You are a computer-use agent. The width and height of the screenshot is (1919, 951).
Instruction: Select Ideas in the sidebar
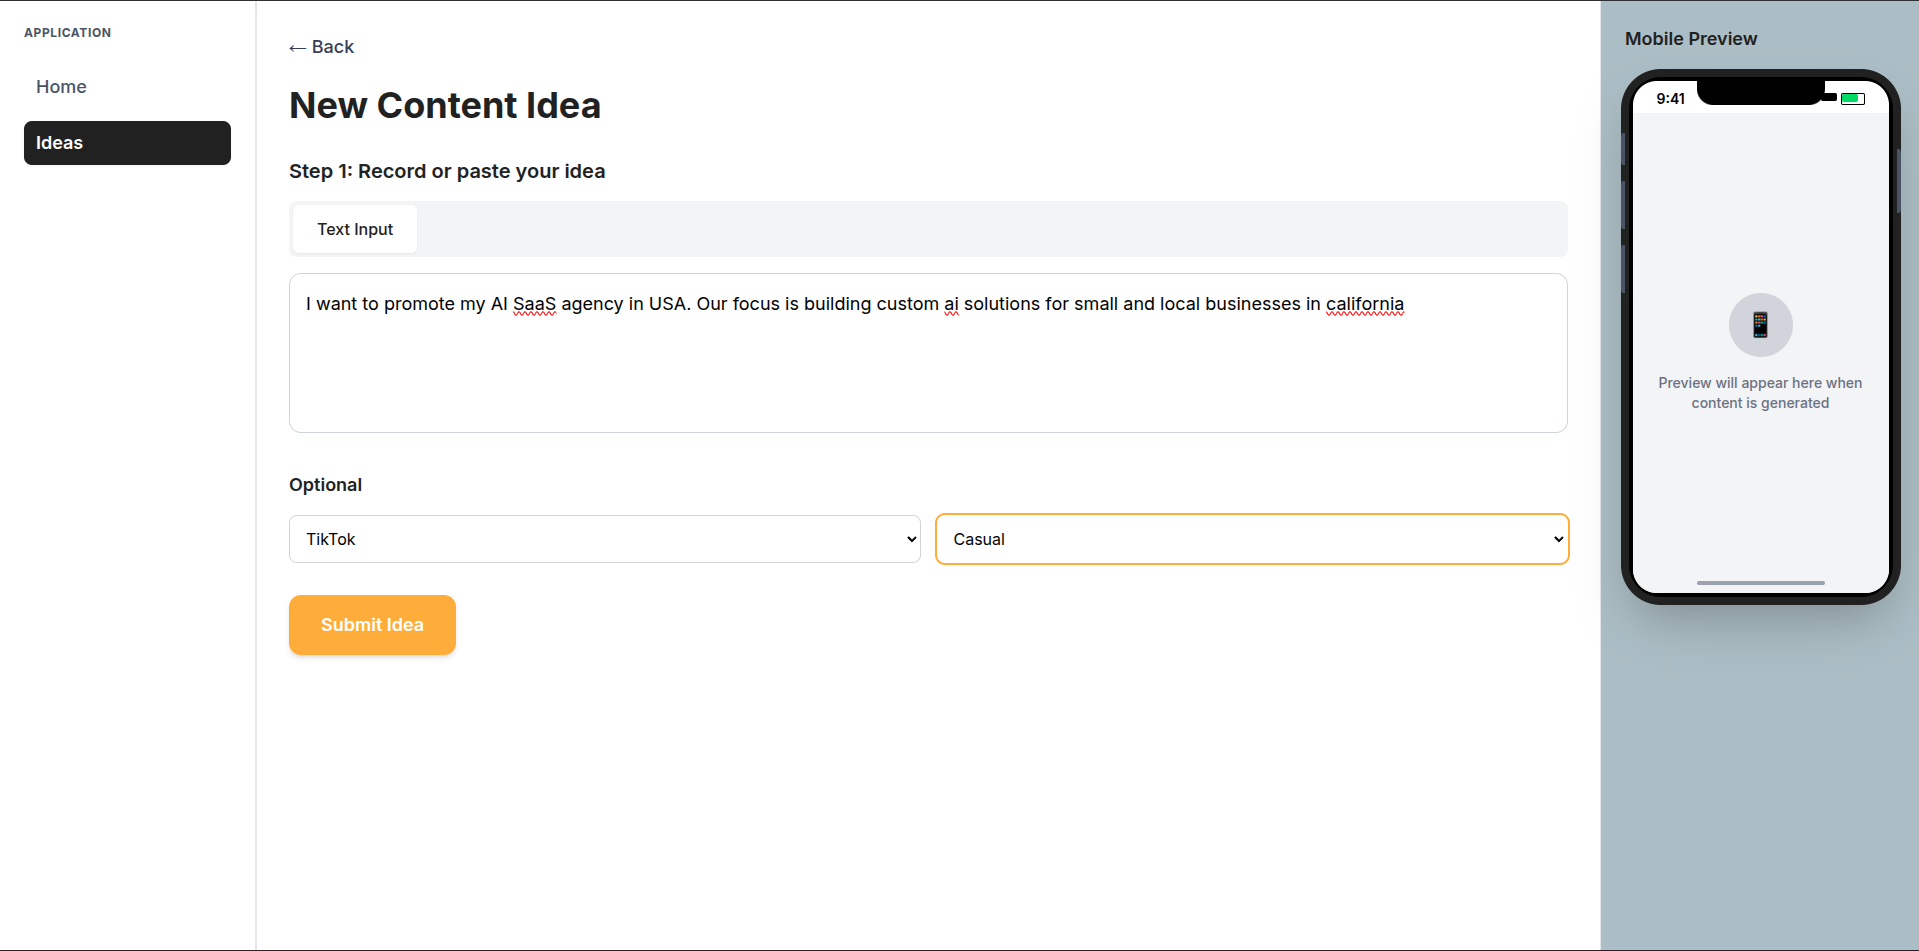(127, 143)
